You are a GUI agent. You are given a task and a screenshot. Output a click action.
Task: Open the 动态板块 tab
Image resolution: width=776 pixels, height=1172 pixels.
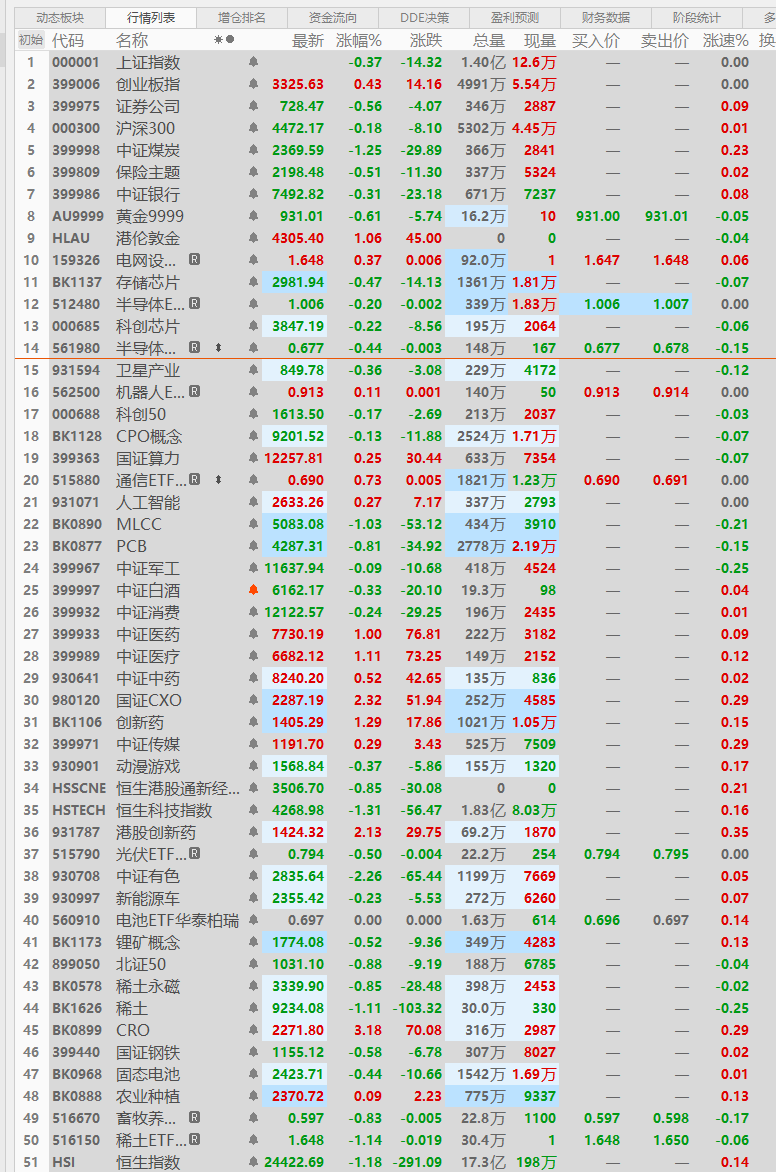61,17
